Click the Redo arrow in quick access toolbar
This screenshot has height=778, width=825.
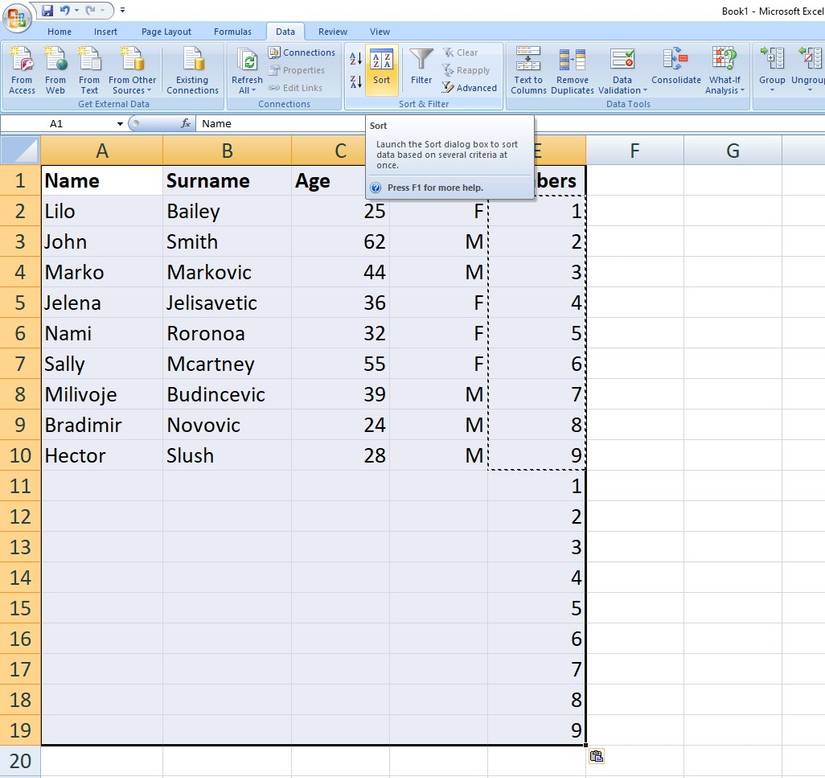click(90, 10)
